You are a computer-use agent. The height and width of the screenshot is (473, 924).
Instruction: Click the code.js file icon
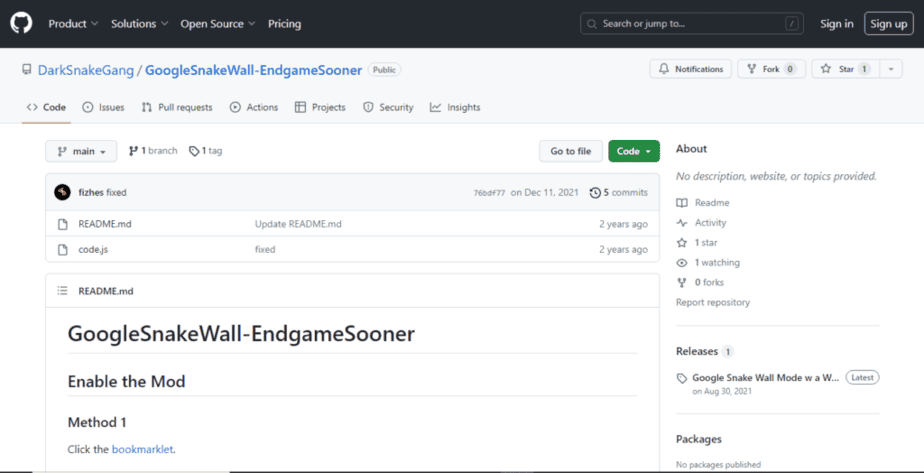point(62,249)
